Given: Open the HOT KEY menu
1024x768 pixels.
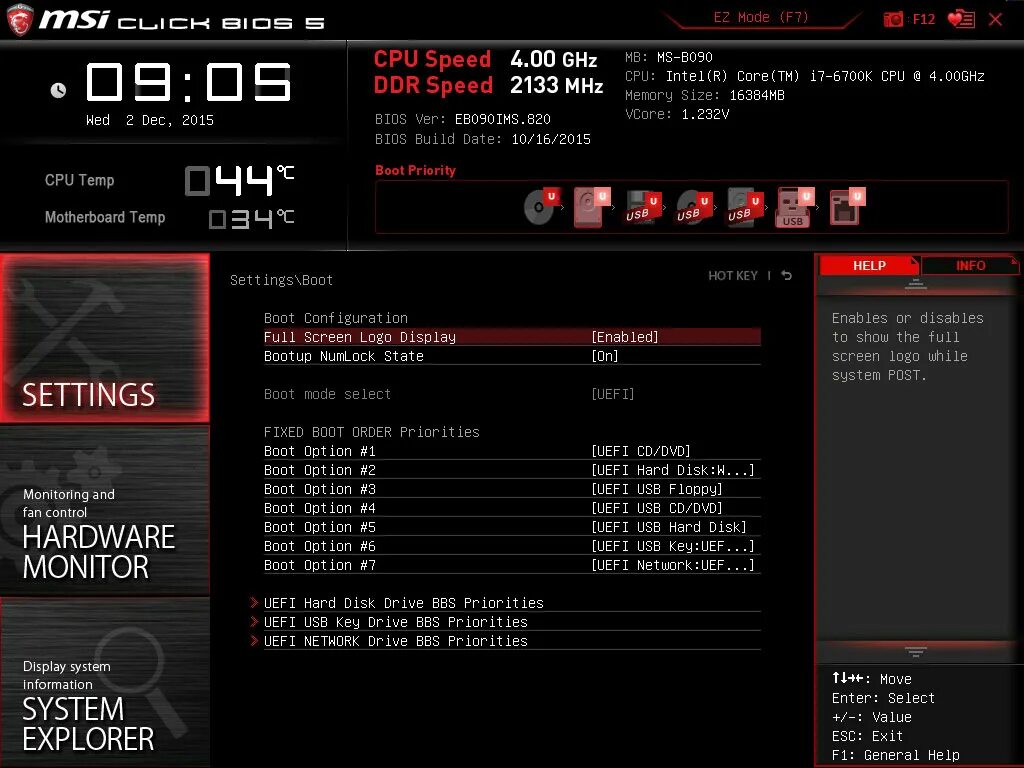Looking at the screenshot, I should point(733,276).
